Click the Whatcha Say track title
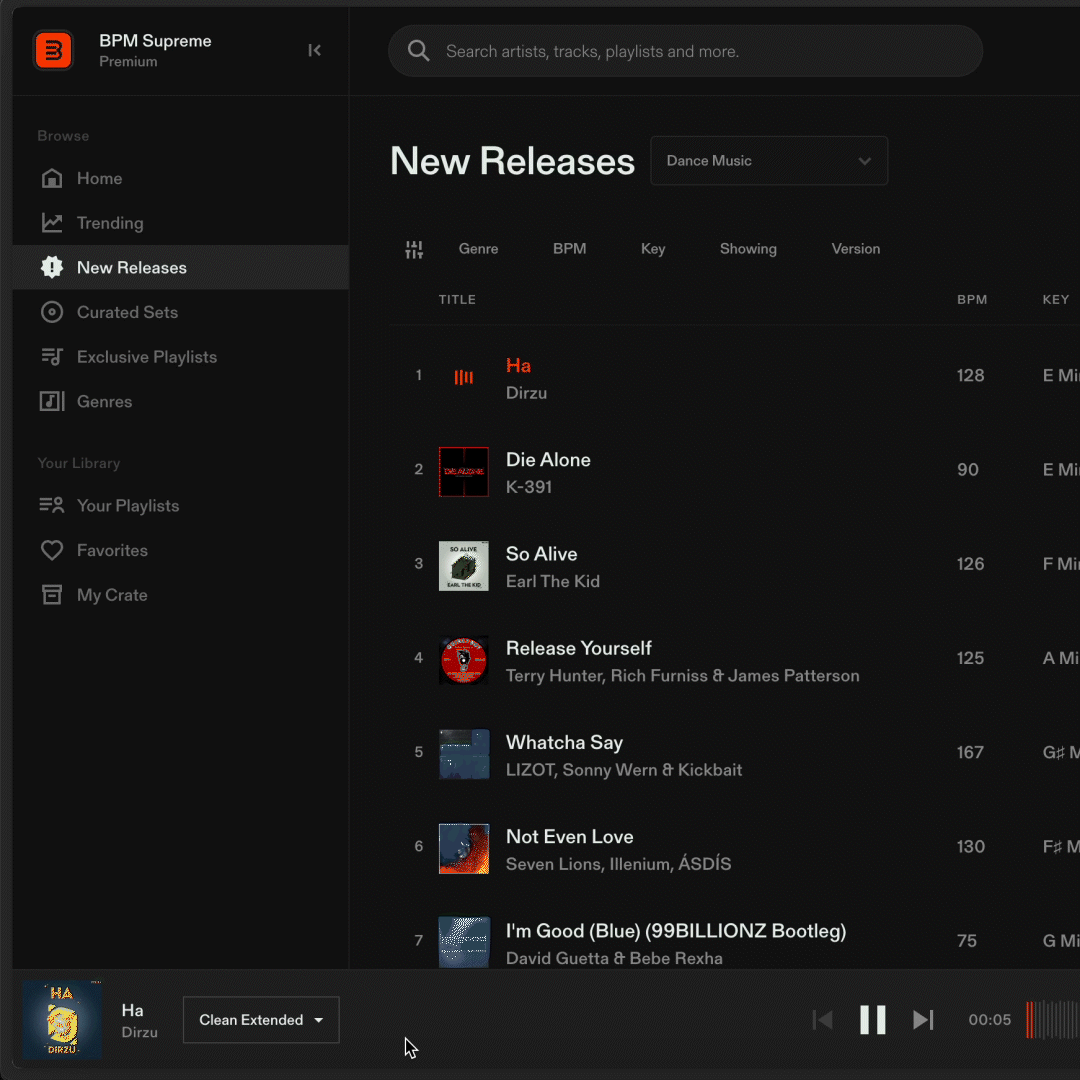The height and width of the screenshot is (1080, 1080). (x=564, y=742)
